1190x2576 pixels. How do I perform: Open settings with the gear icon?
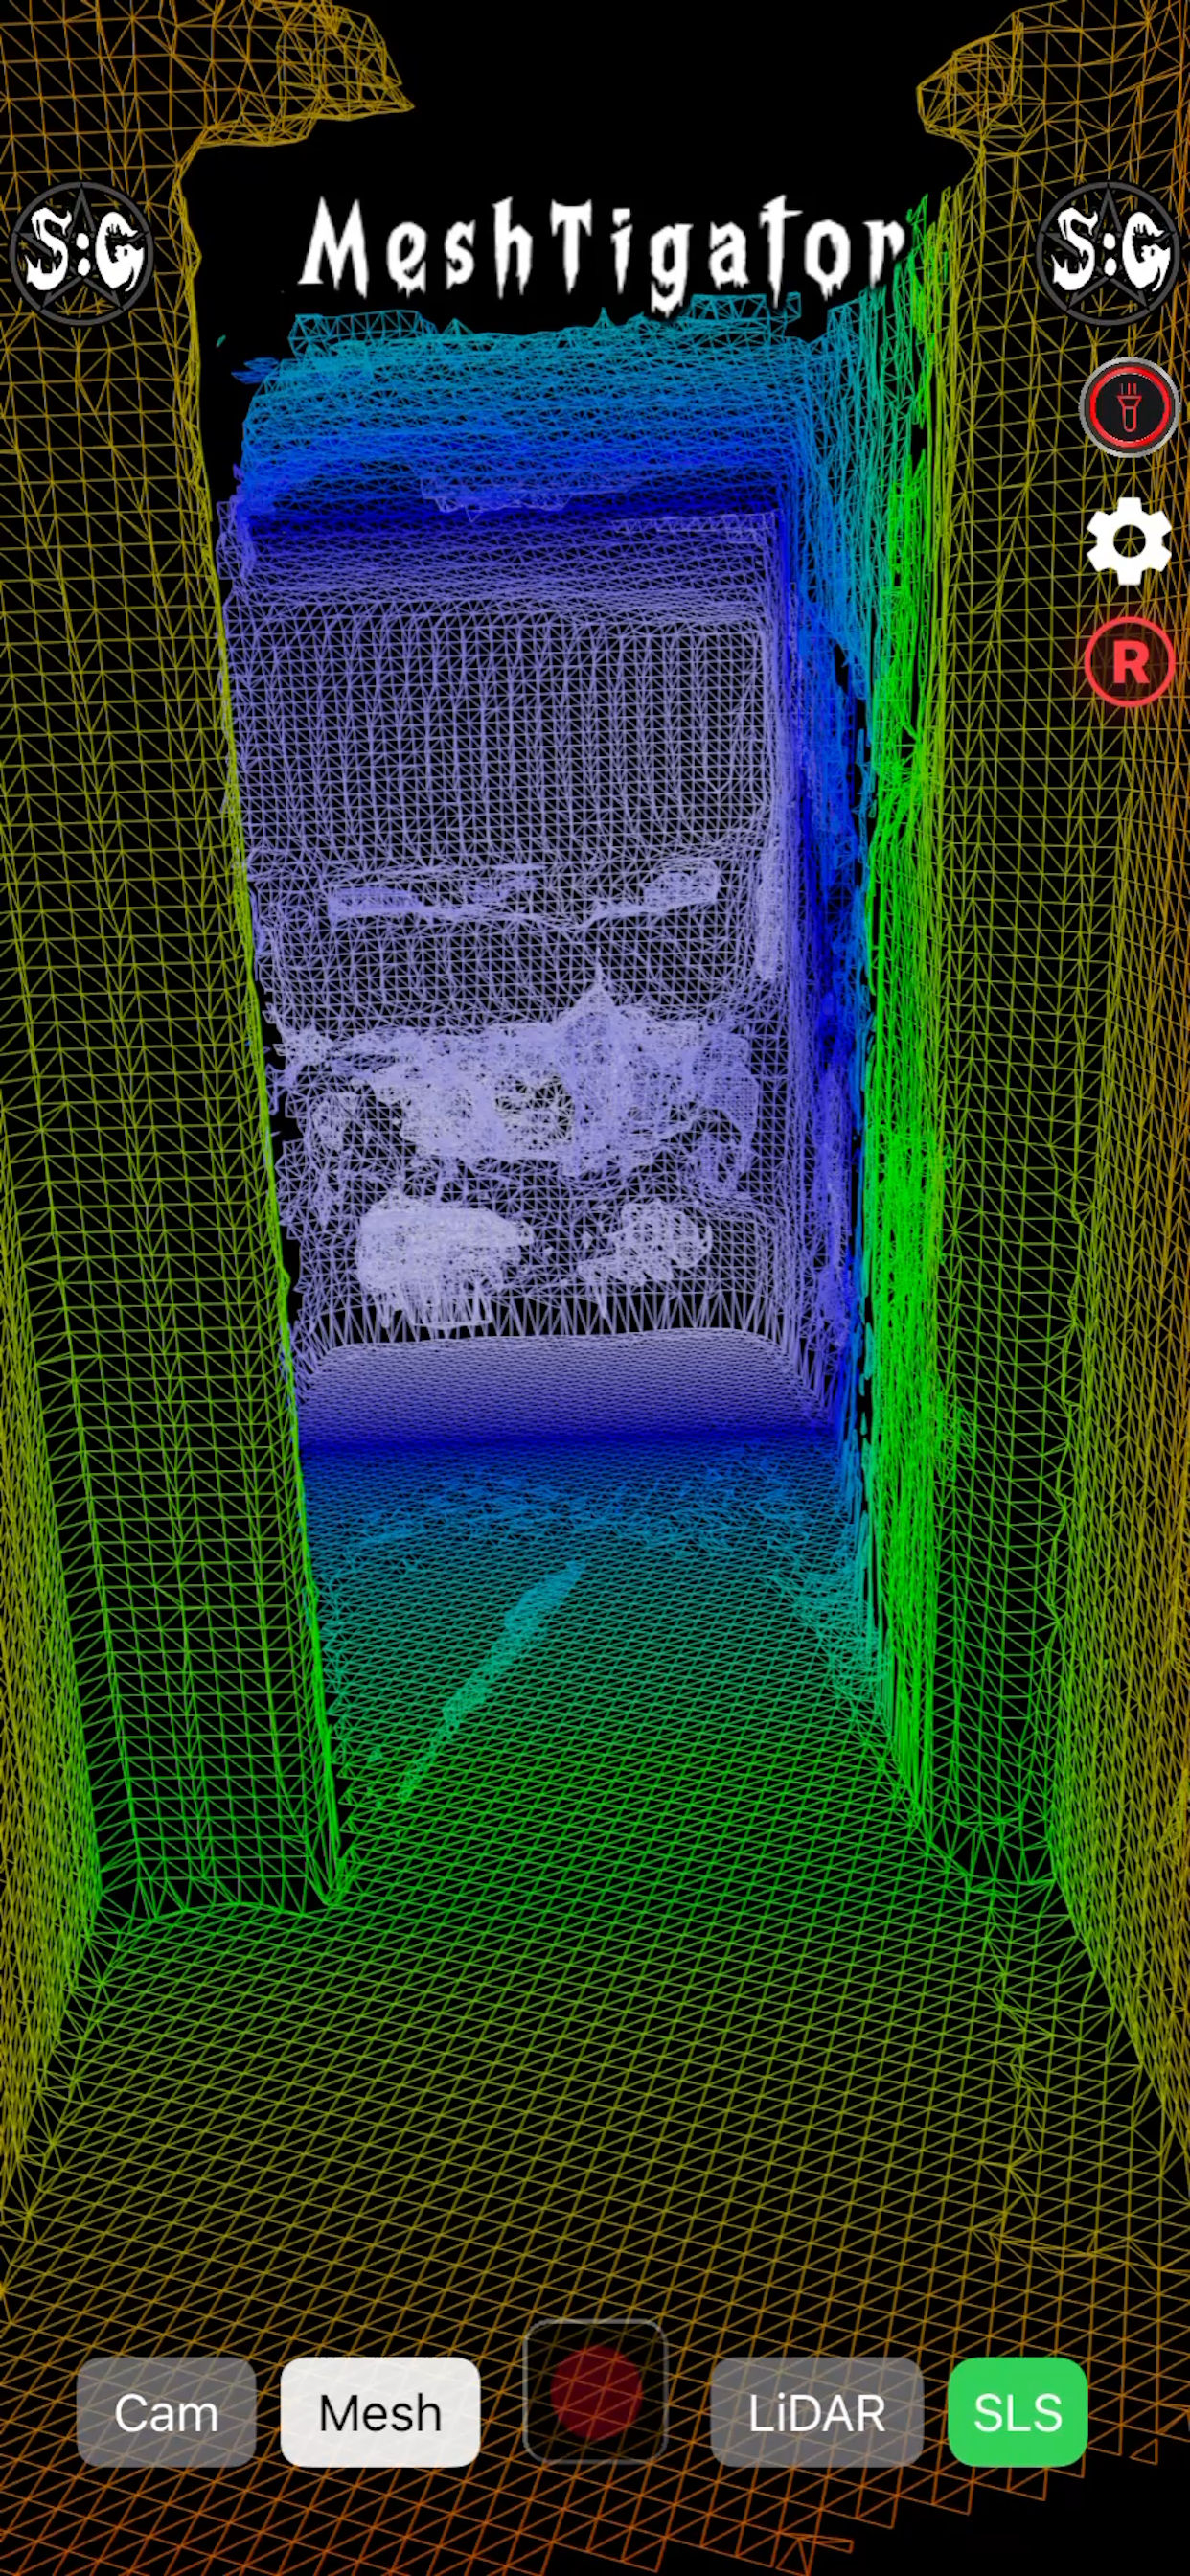pyautogui.click(x=1129, y=541)
